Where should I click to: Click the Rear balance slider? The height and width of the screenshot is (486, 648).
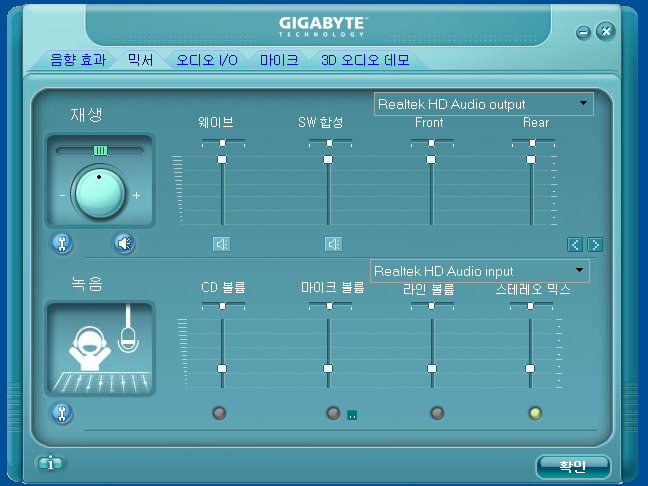click(533, 143)
